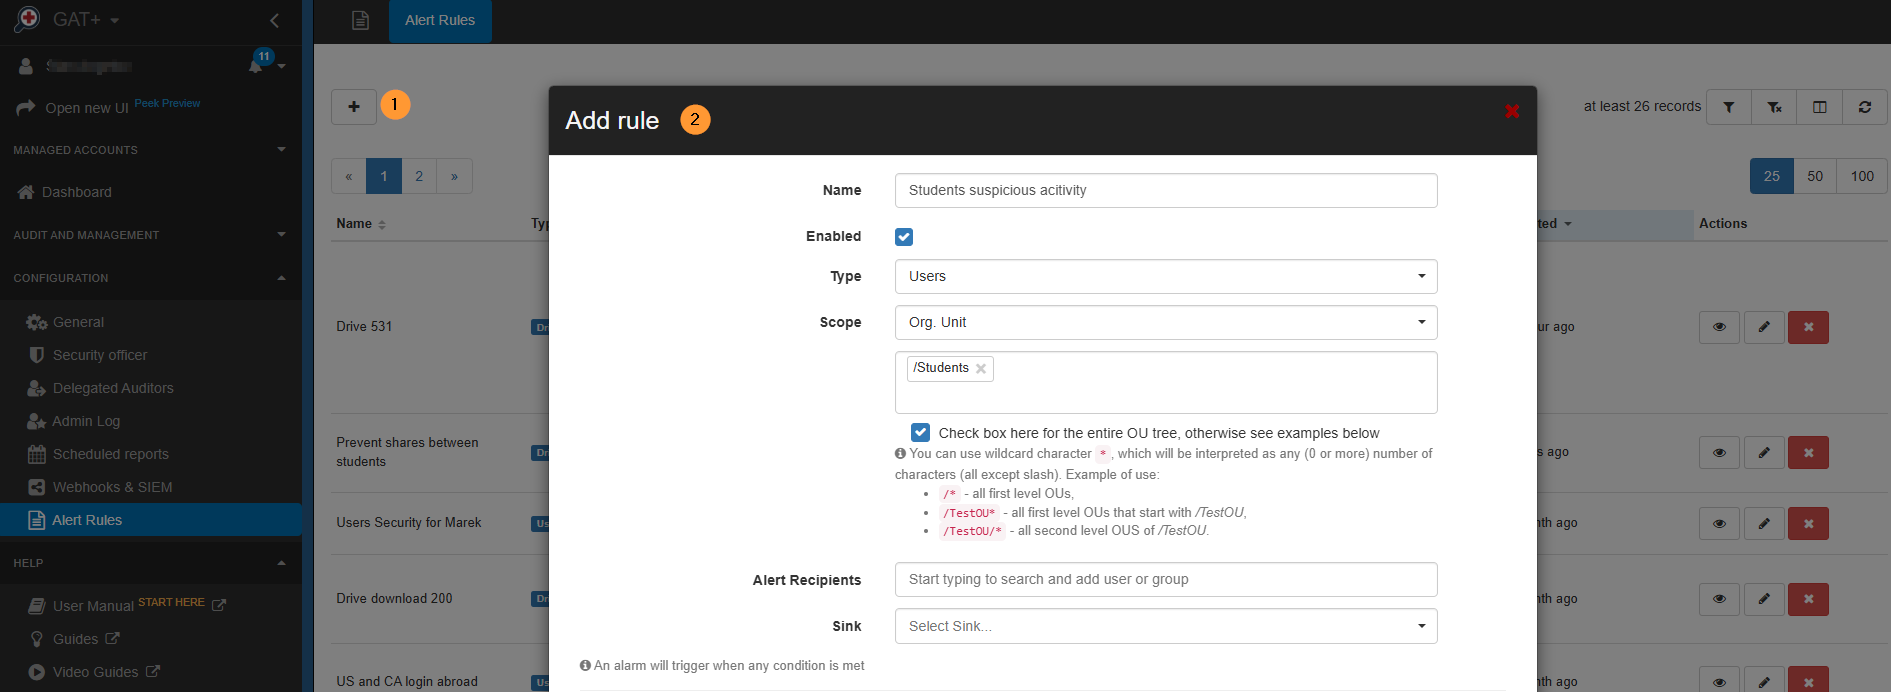The height and width of the screenshot is (692, 1891).
Task: Click the plus add rule button
Action: [x=354, y=106]
